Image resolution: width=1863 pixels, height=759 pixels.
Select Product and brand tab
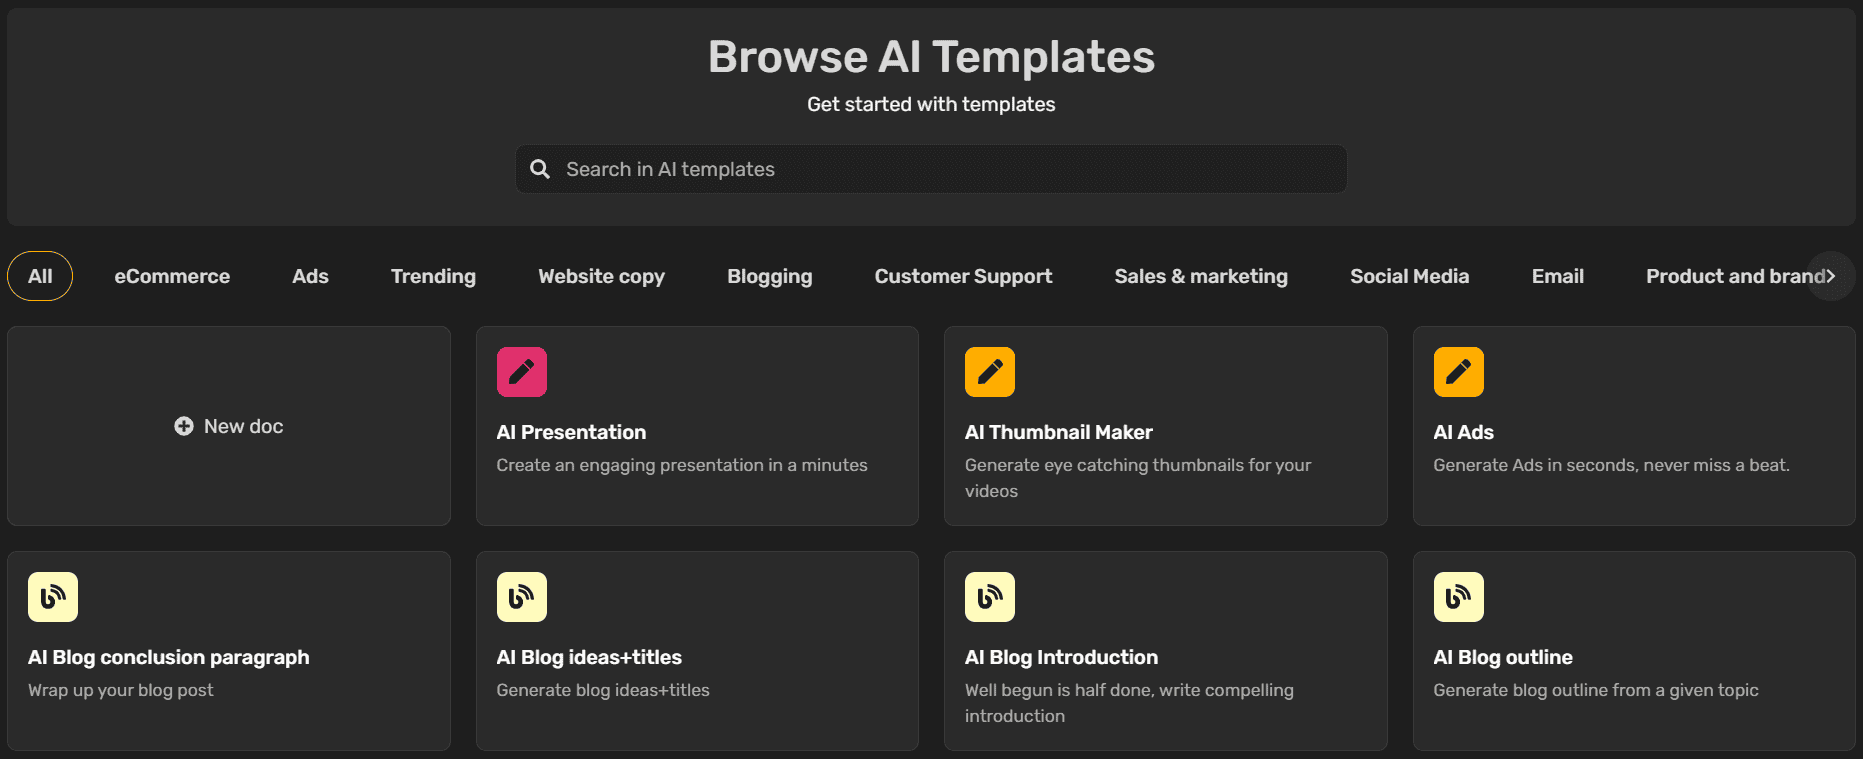(x=1735, y=276)
